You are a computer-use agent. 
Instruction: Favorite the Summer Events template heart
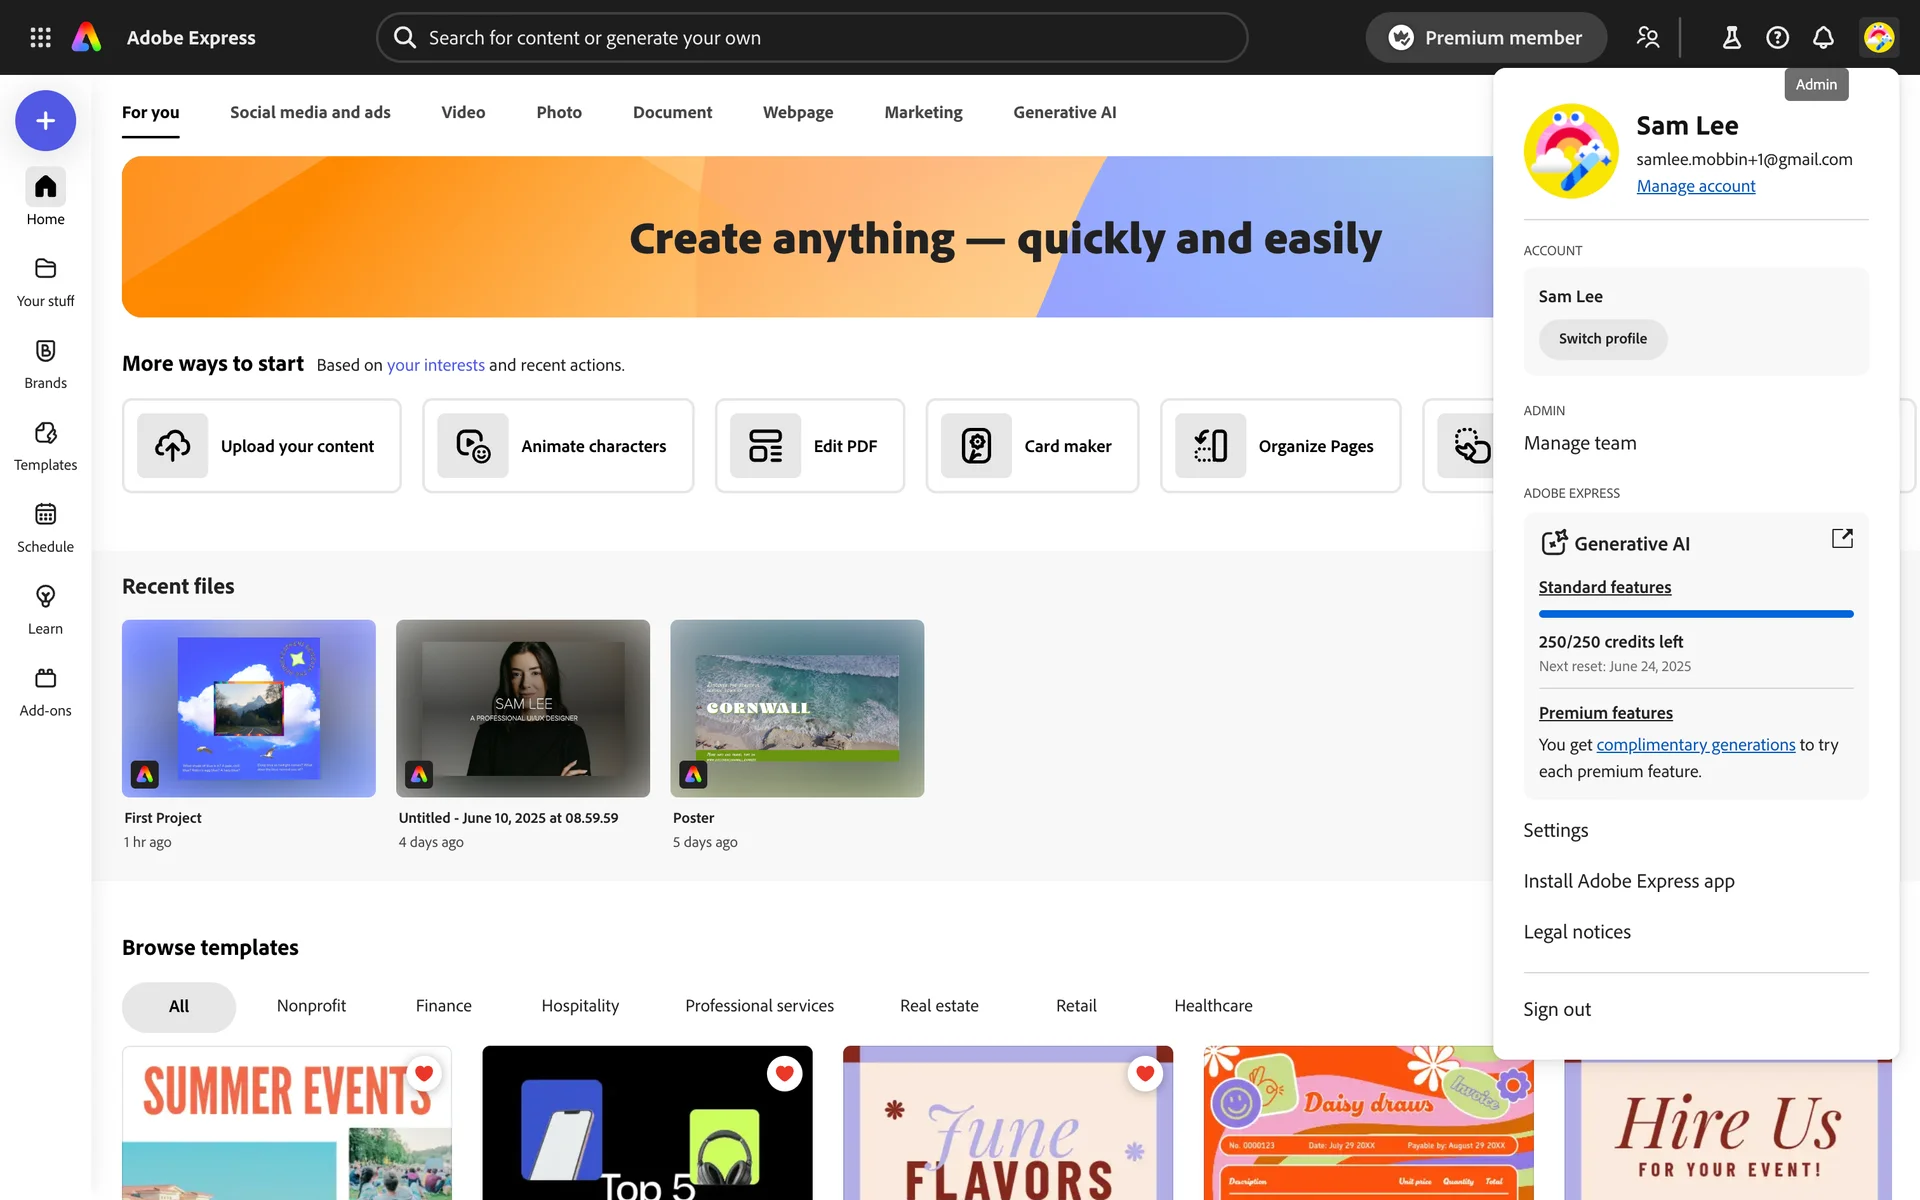click(424, 1073)
